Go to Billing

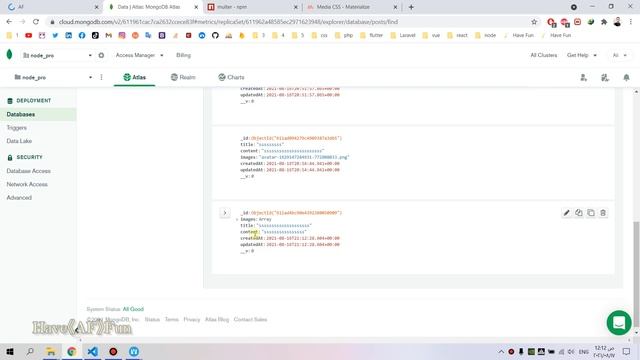pyautogui.click(x=183, y=55)
